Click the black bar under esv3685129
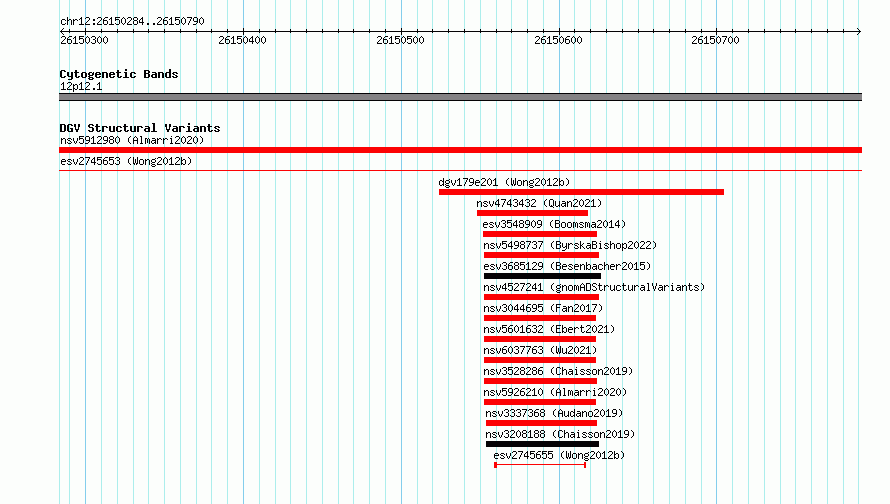The width and height of the screenshot is (890, 504). [542, 276]
